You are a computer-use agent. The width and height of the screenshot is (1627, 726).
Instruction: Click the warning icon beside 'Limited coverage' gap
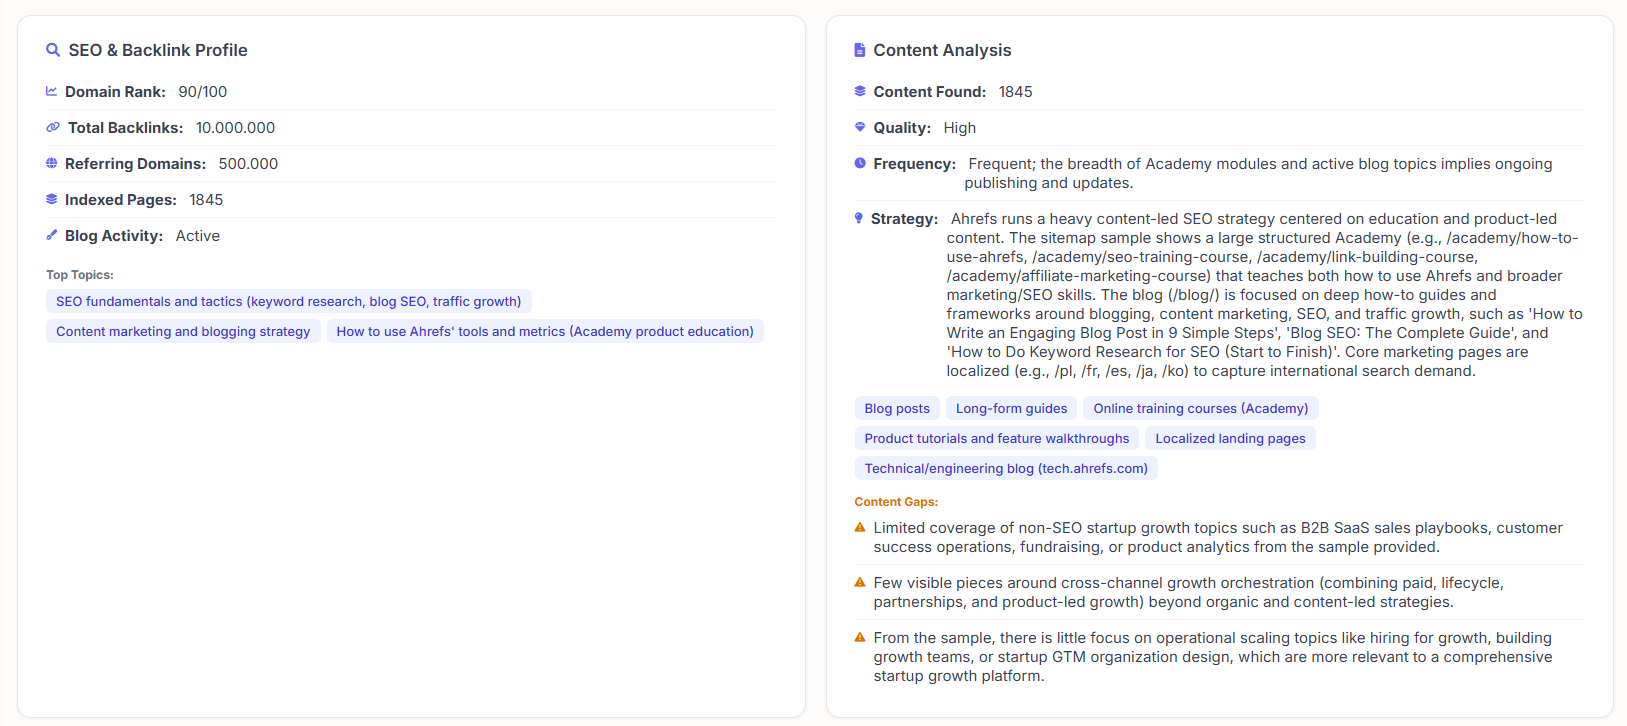pyautogui.click(x=860, y=527)
